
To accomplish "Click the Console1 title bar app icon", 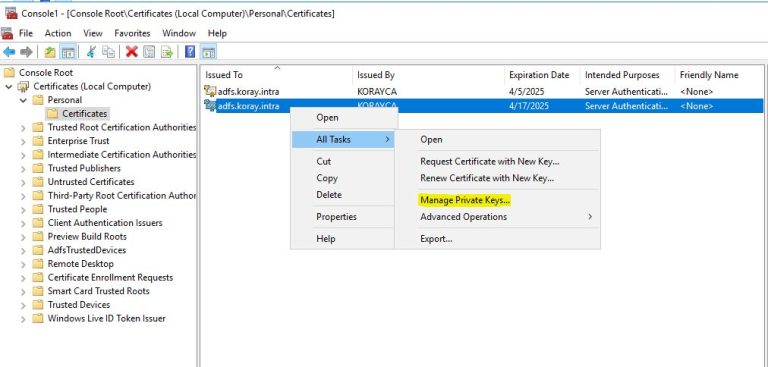I will pyautogui.click(x=11, y=13).
